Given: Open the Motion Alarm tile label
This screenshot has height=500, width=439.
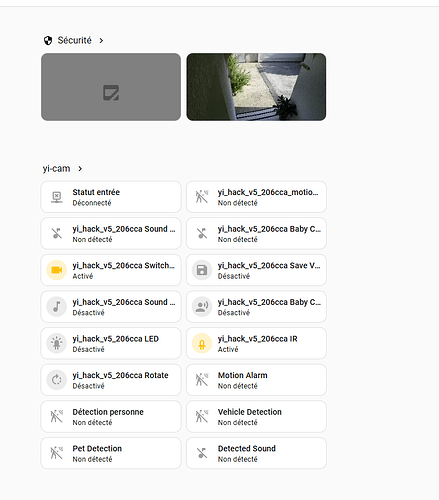Looking at the screenshot, I should (x=243, y=375).
